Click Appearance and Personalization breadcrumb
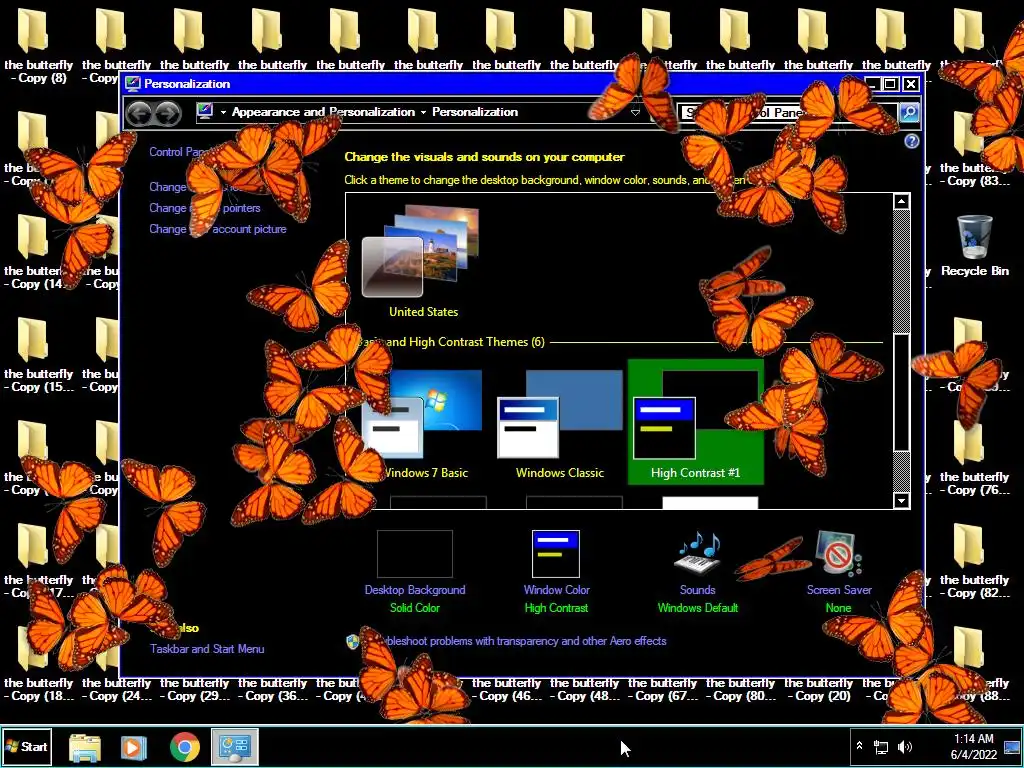The height and width of the screenshot is (768, 1024). coord(323,112)
